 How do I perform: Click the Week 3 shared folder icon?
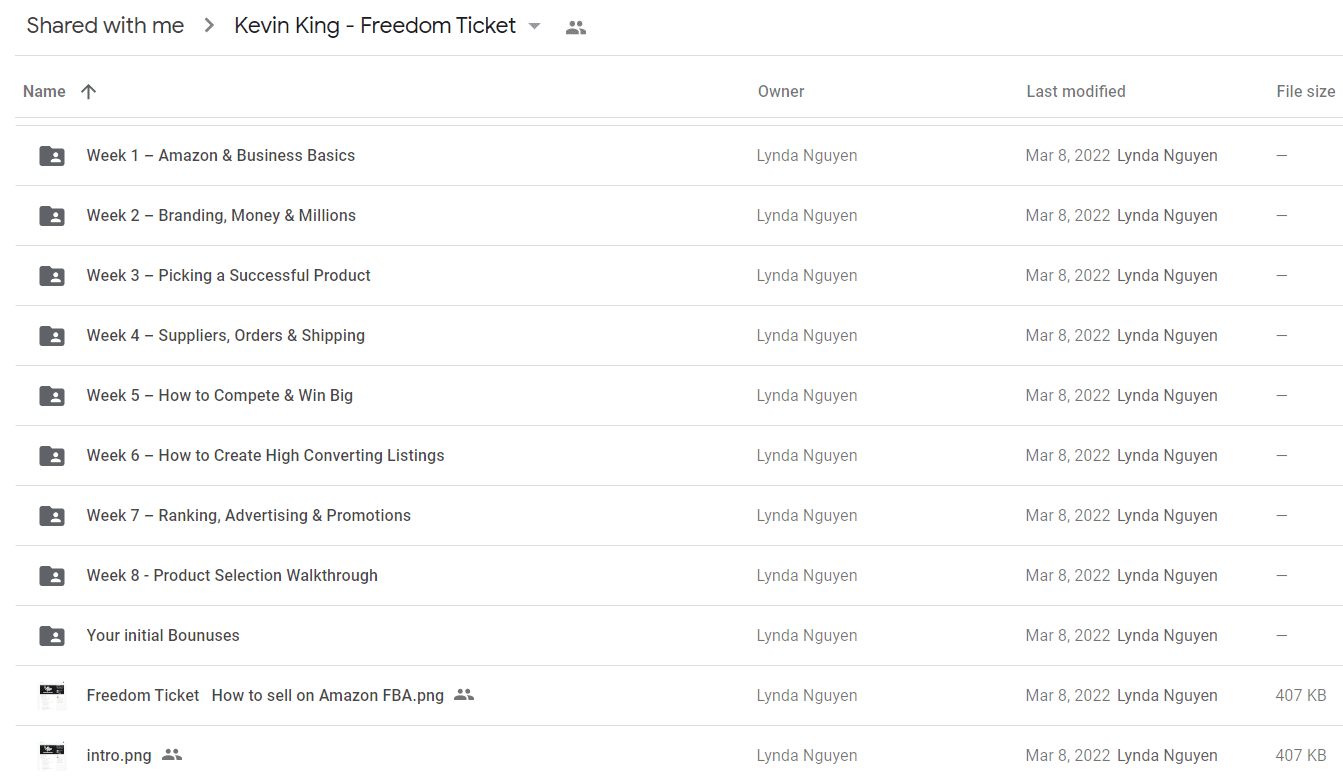52,276
